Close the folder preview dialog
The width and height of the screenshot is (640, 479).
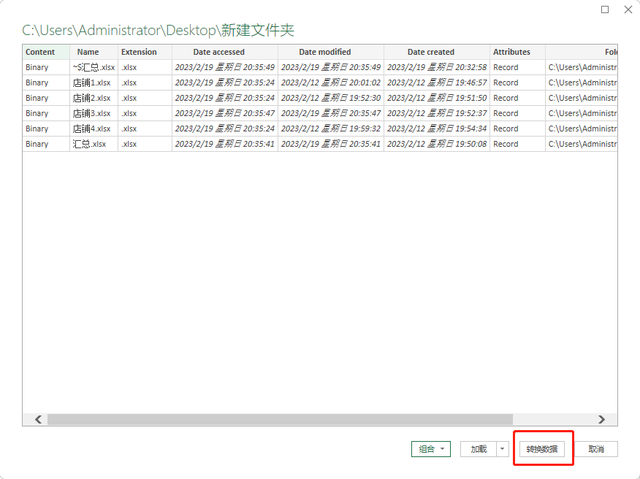point(628,9)
